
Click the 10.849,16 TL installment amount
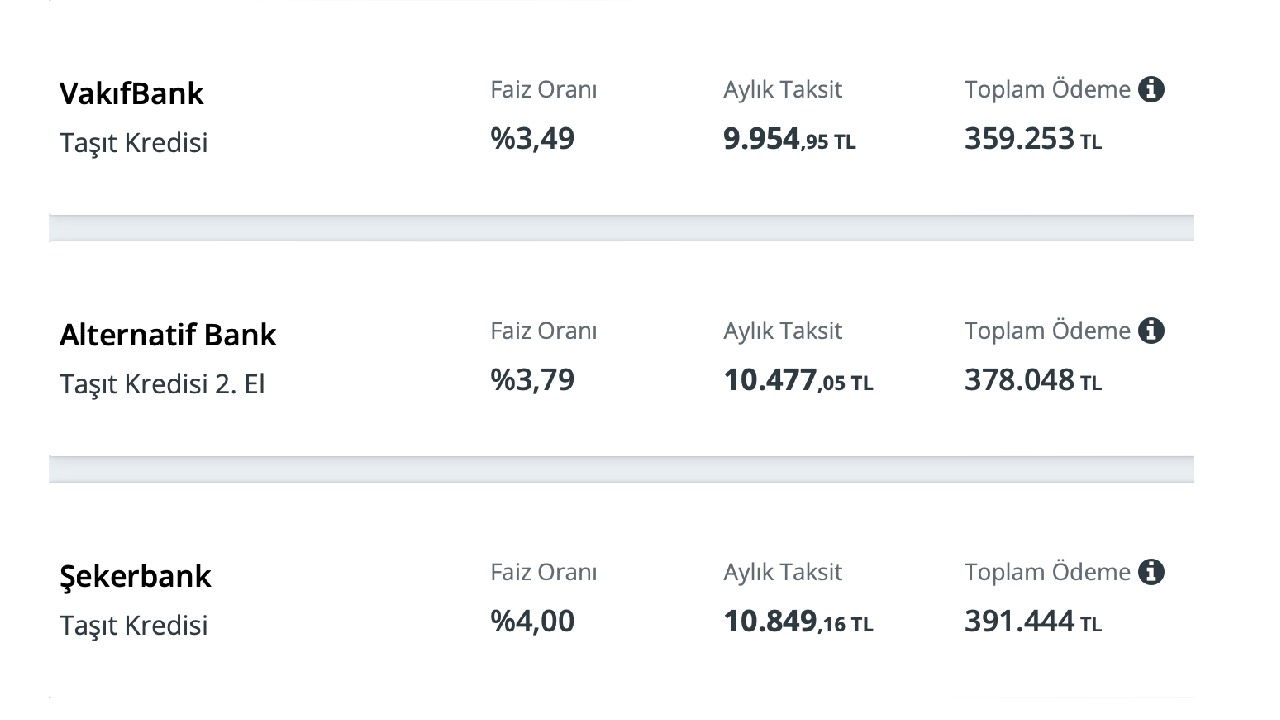[799, 622]
